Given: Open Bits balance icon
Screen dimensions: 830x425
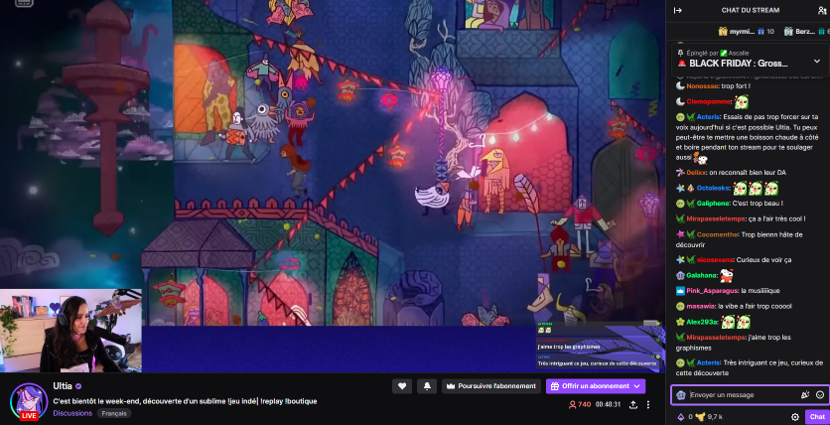Looking at the screenshot, I should tap(681, 417).
